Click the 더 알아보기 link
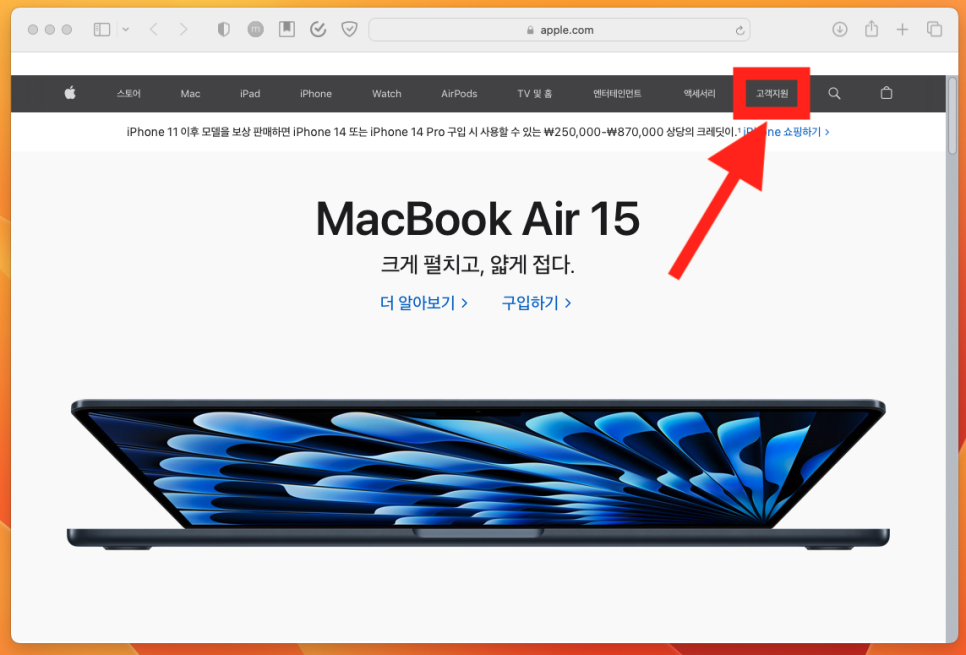This screenshot has height=655, width=966. point(424,303)
